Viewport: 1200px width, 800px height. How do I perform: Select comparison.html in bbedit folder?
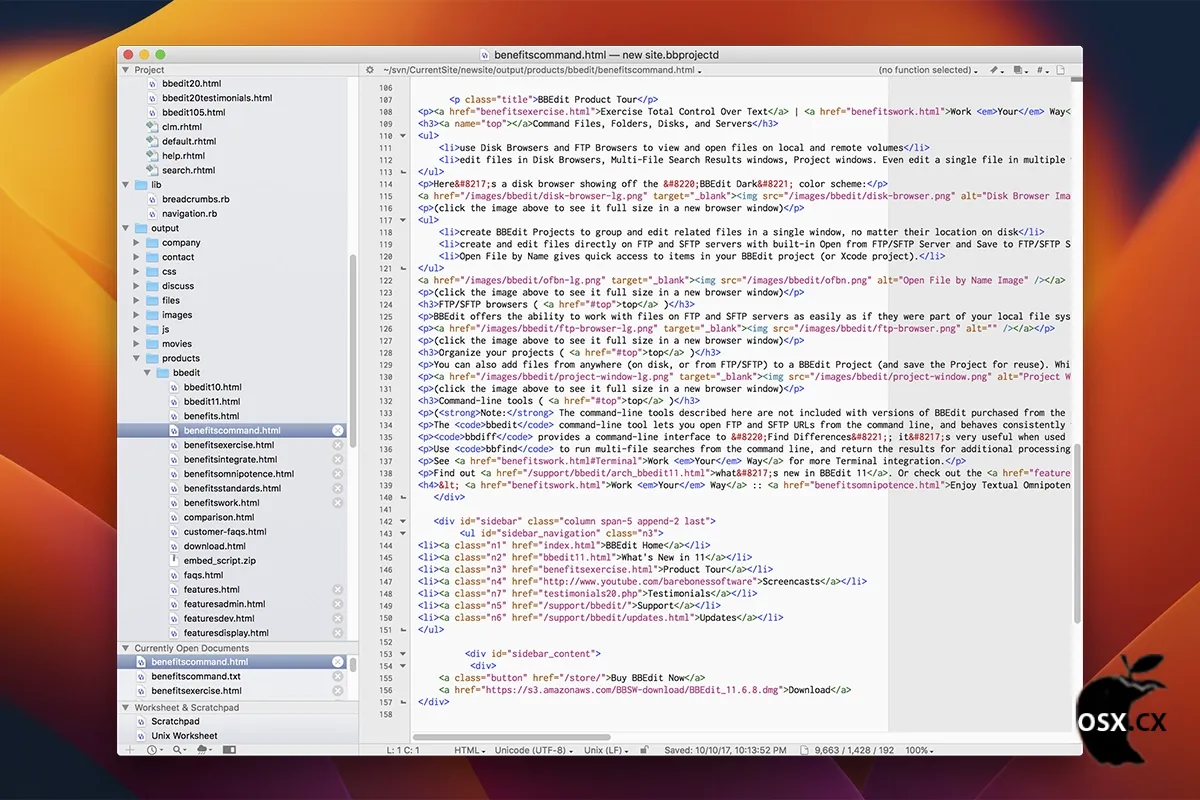pyautogui.click(x=219, y=517)
